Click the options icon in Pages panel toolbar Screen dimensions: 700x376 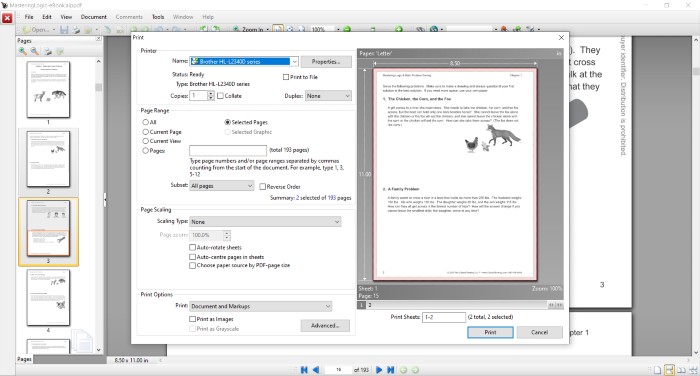tap(60, 51)
